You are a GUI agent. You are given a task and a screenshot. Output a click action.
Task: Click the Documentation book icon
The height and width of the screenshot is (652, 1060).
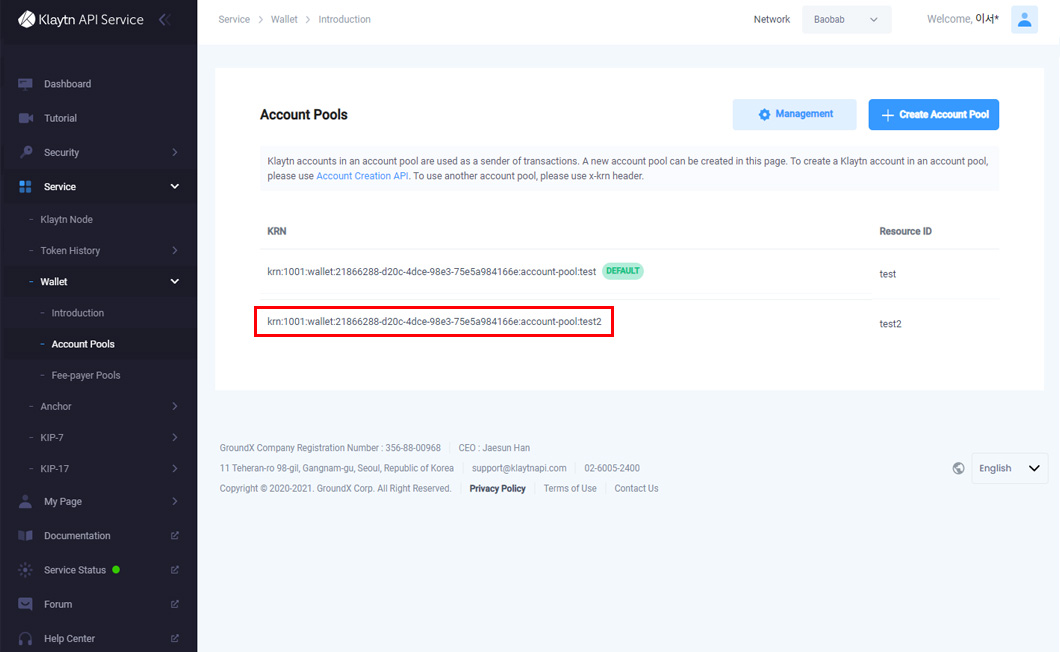tap(25, 536)
